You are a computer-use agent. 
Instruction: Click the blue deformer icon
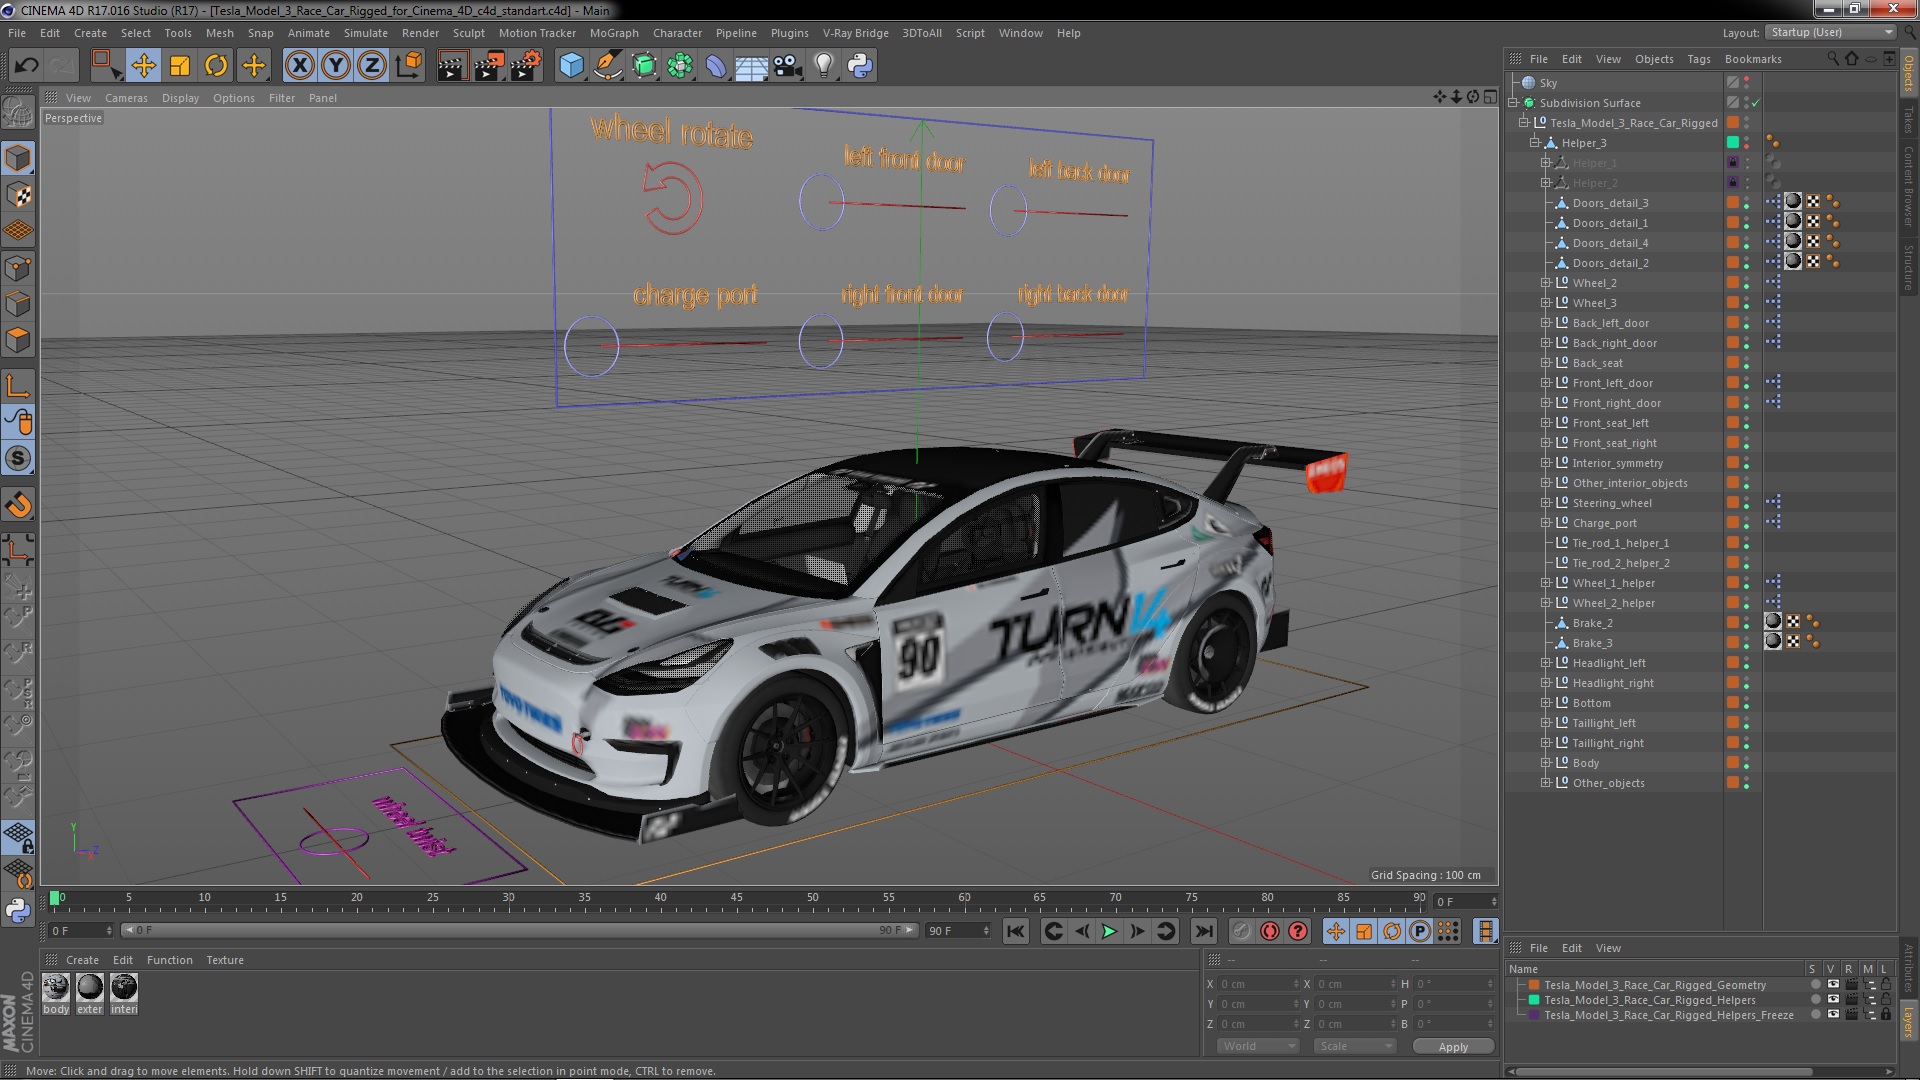point(716,66)
